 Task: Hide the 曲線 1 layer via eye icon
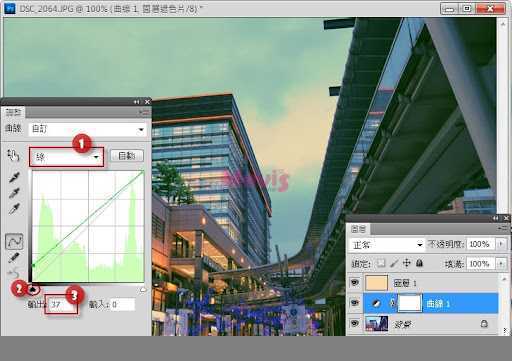pos(355,303)
